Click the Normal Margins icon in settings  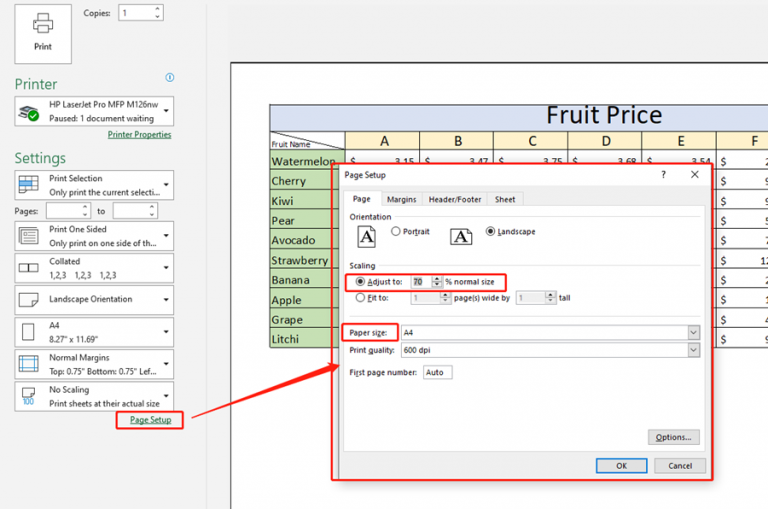[30, 363]
